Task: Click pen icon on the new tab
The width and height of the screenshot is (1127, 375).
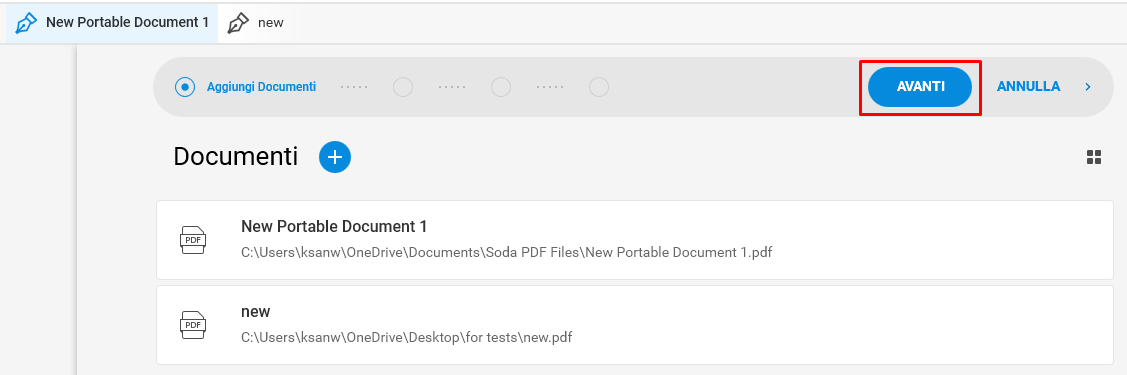Action: (239, 22)
